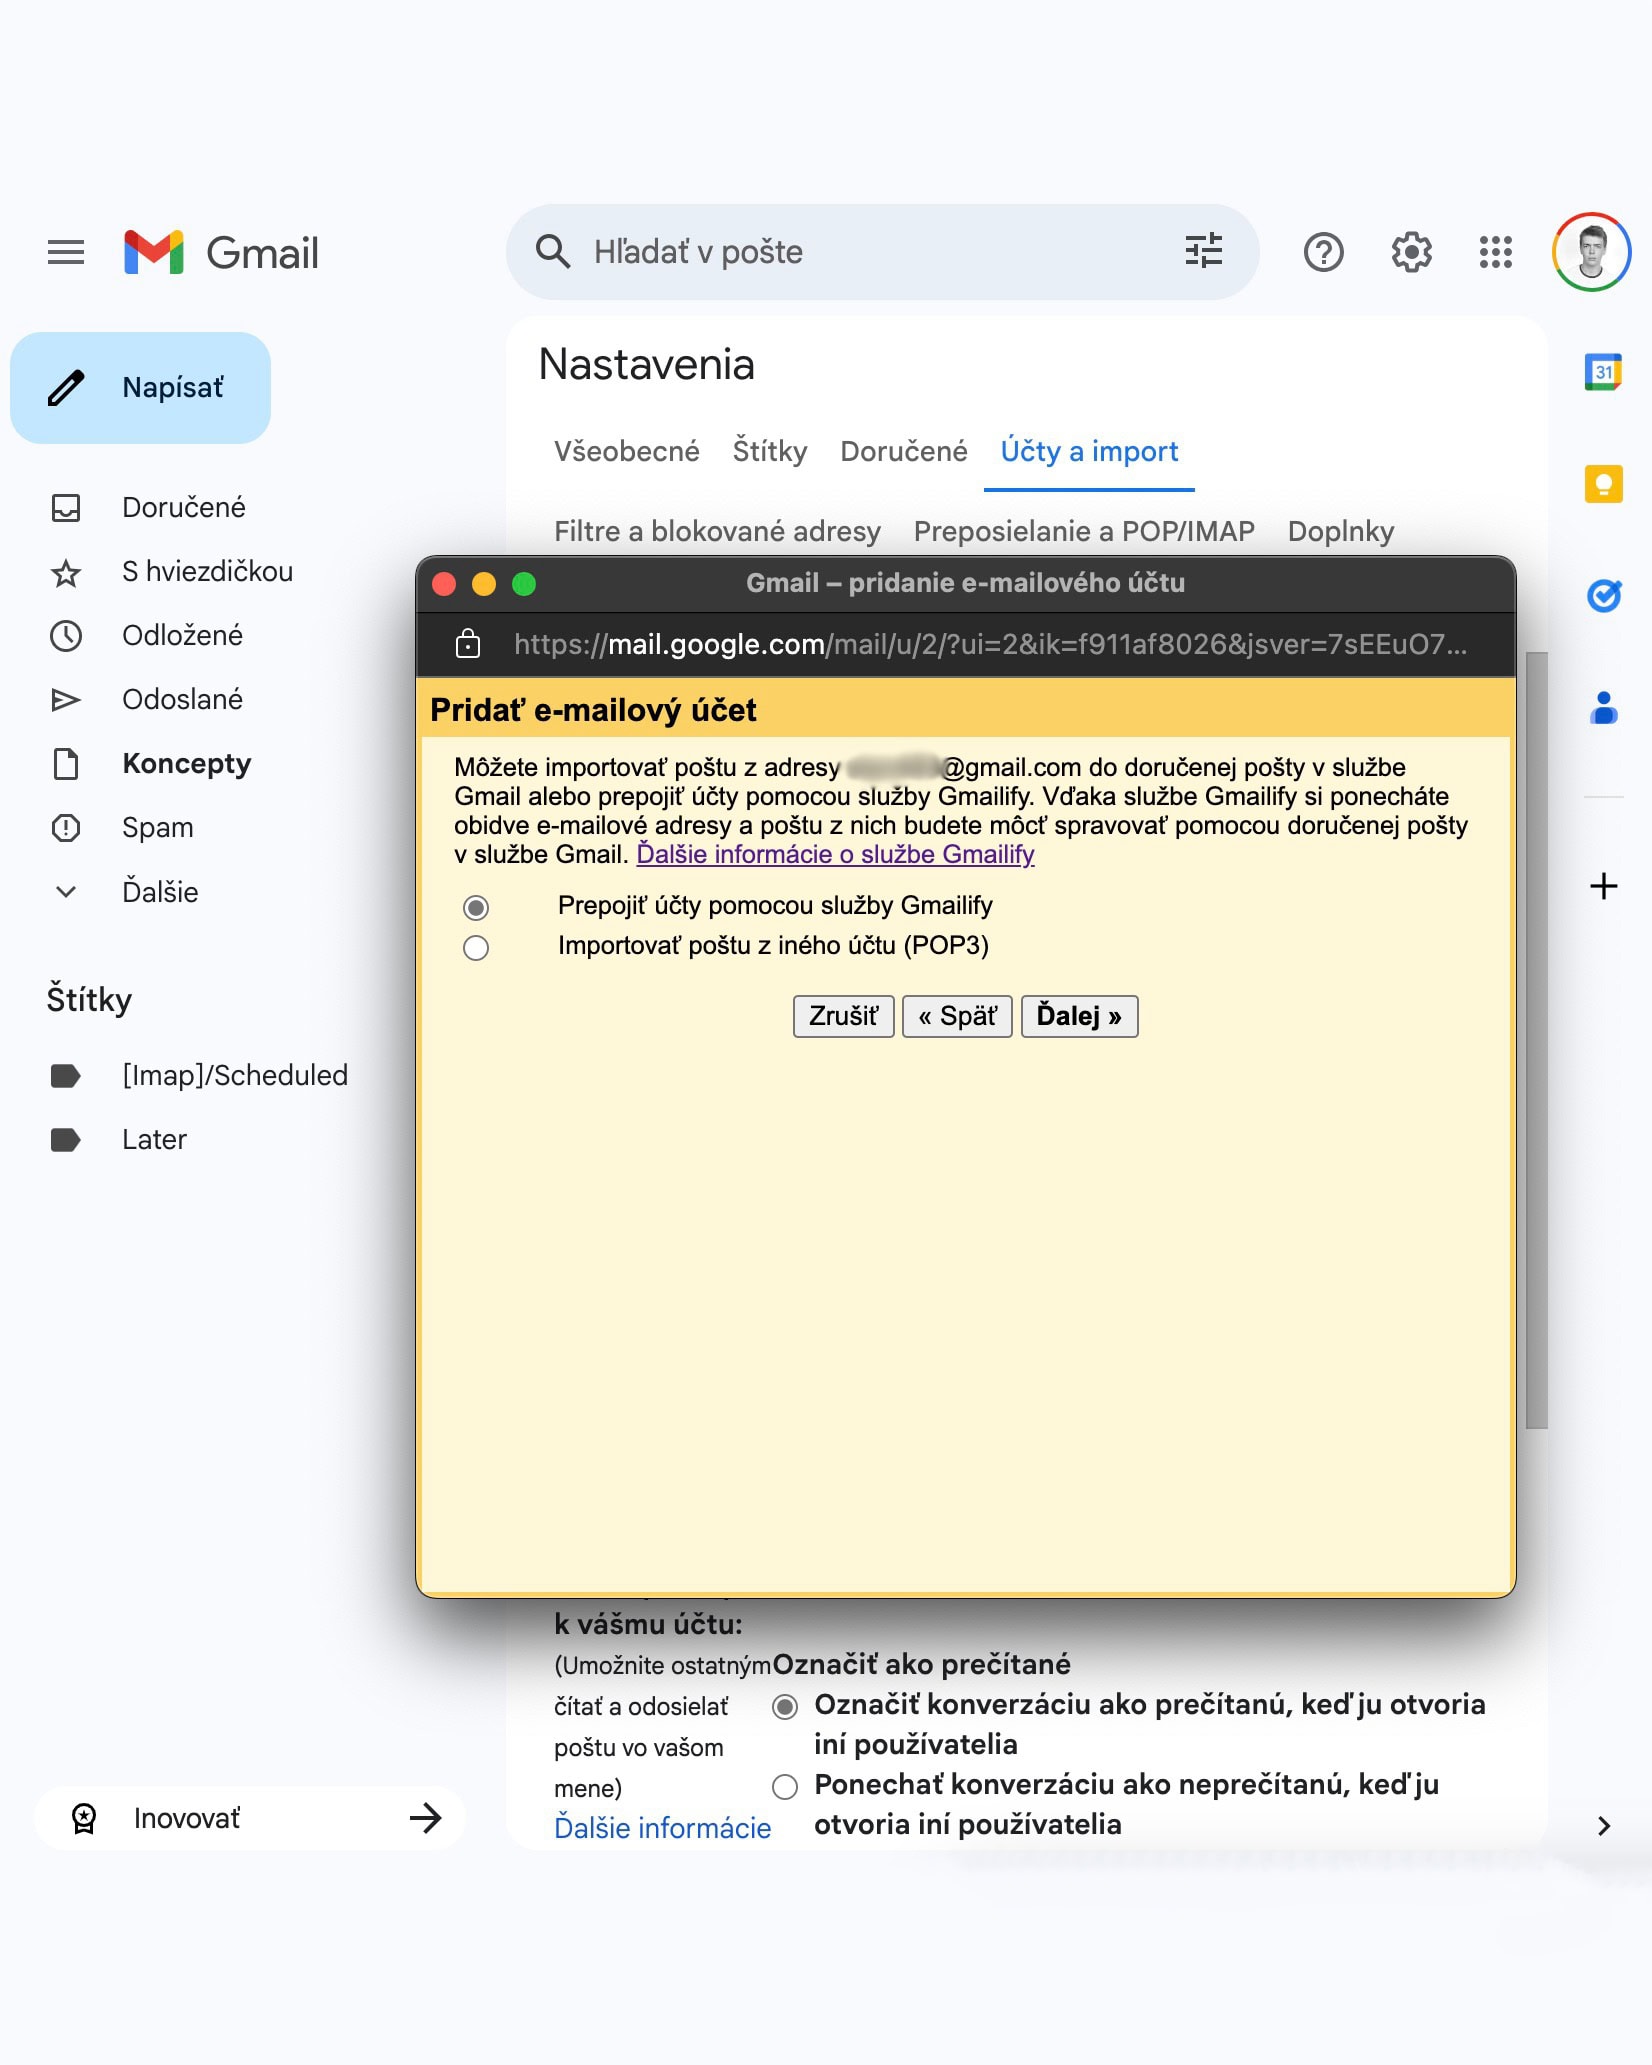Select the Účty a import tab

point(1089,451)
